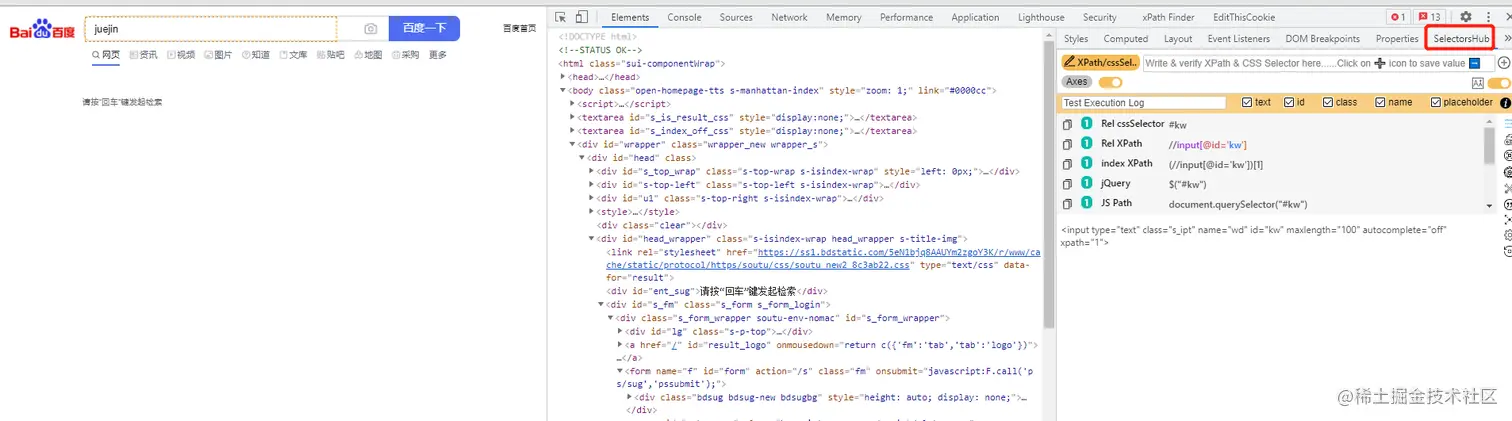The height and width of the screenshot is (421, 1512).
Task: Expand textarea s_is_result_css node
Action: pos(572,117)
